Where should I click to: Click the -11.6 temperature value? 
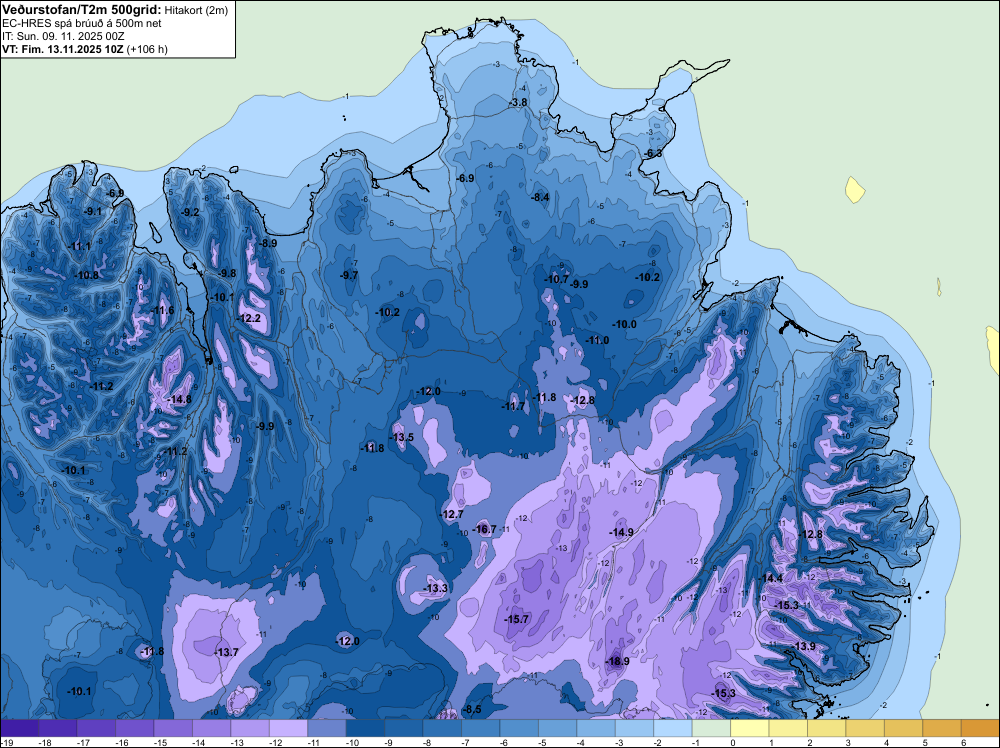click(162, 311)
